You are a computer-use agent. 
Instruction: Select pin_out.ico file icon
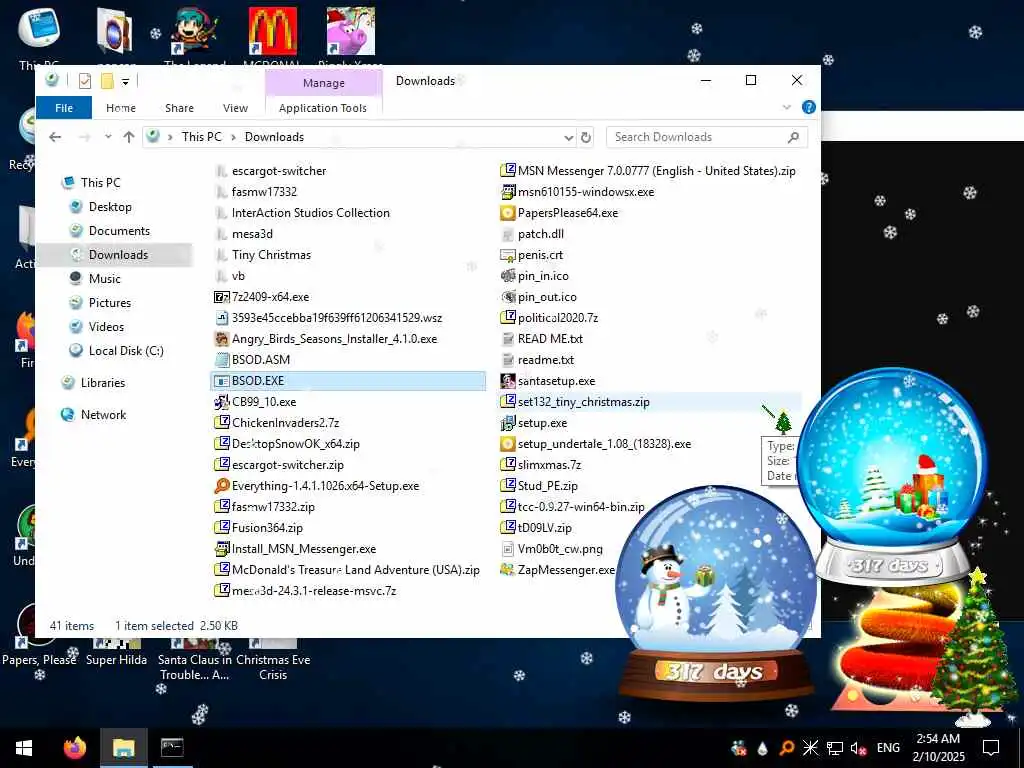point(508,296)
